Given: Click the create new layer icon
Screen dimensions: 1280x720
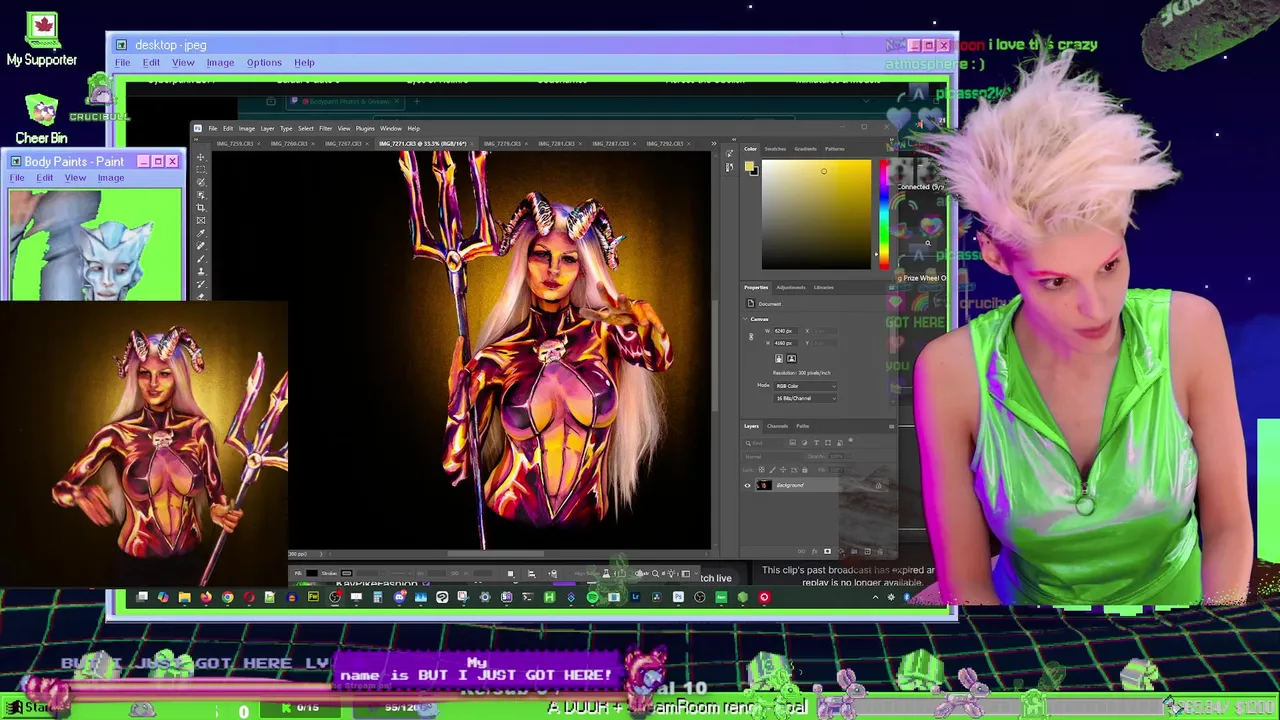Looking at the screenshot, I should click(x=867, y=551).
